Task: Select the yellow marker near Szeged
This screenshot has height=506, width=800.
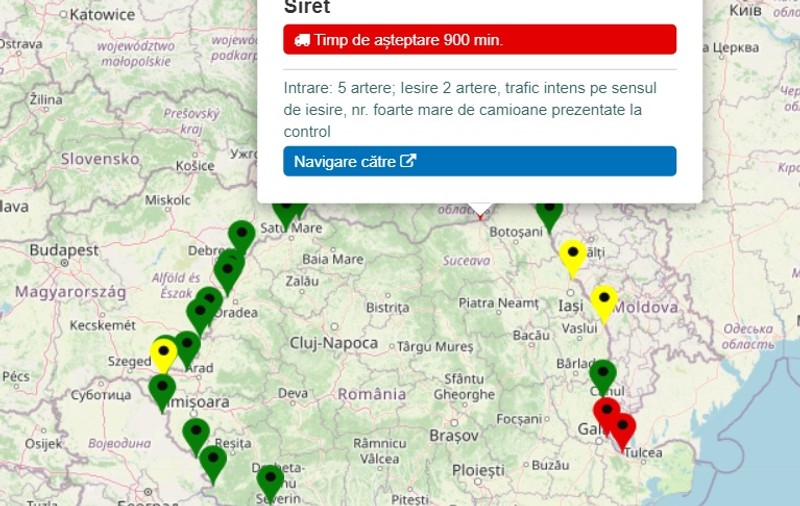Action: pyautogui.click(x=163, y=355)
